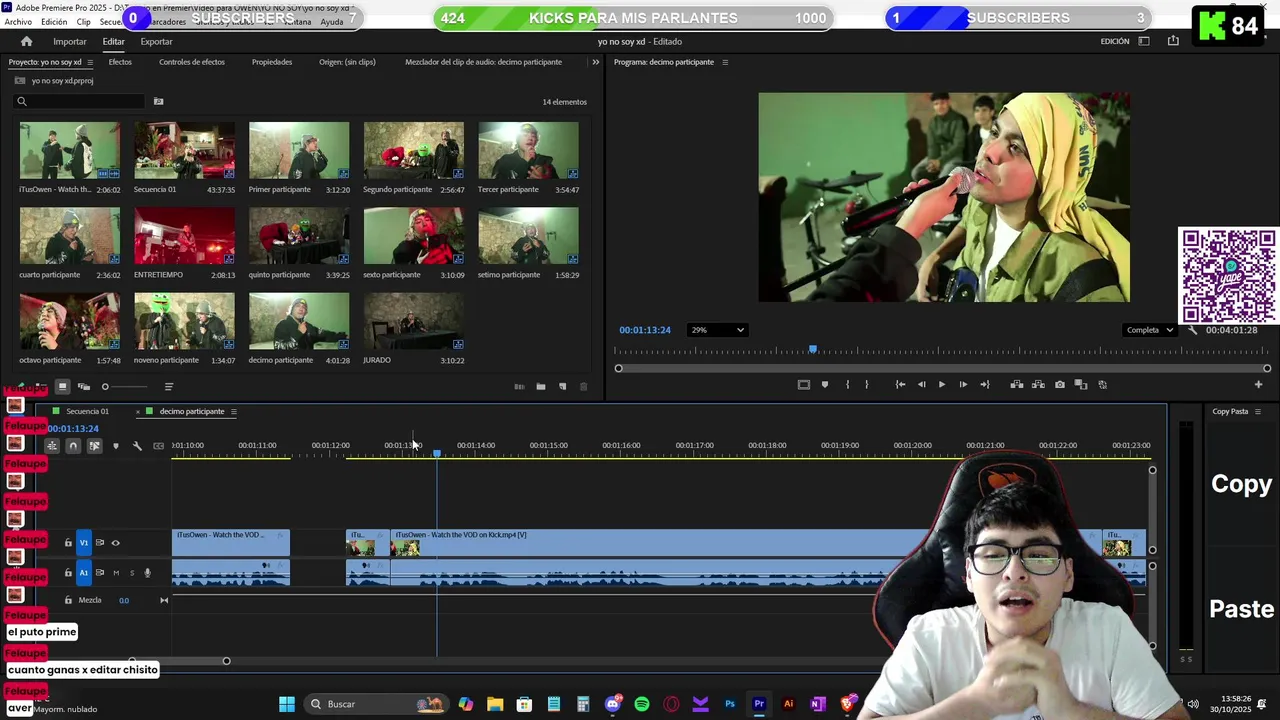Switch project panel to freeform view
Viewport: 1280px width, 720px height.
[x=84, y=386]
